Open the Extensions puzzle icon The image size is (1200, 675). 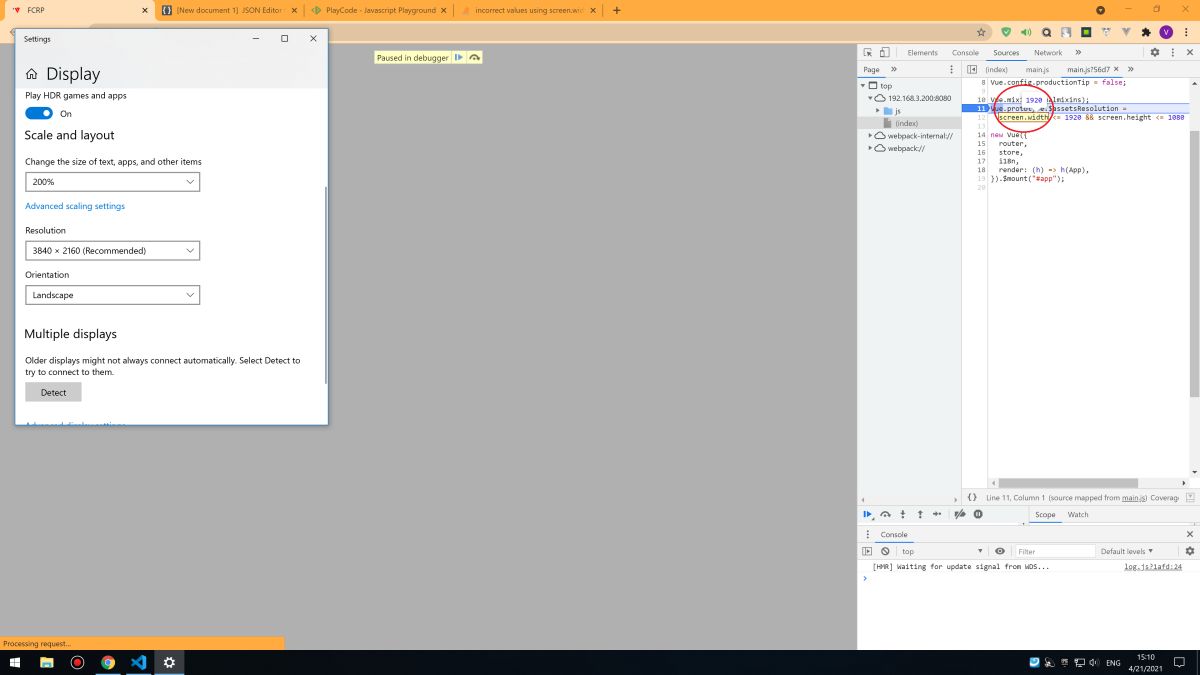tap(1146, 32)
